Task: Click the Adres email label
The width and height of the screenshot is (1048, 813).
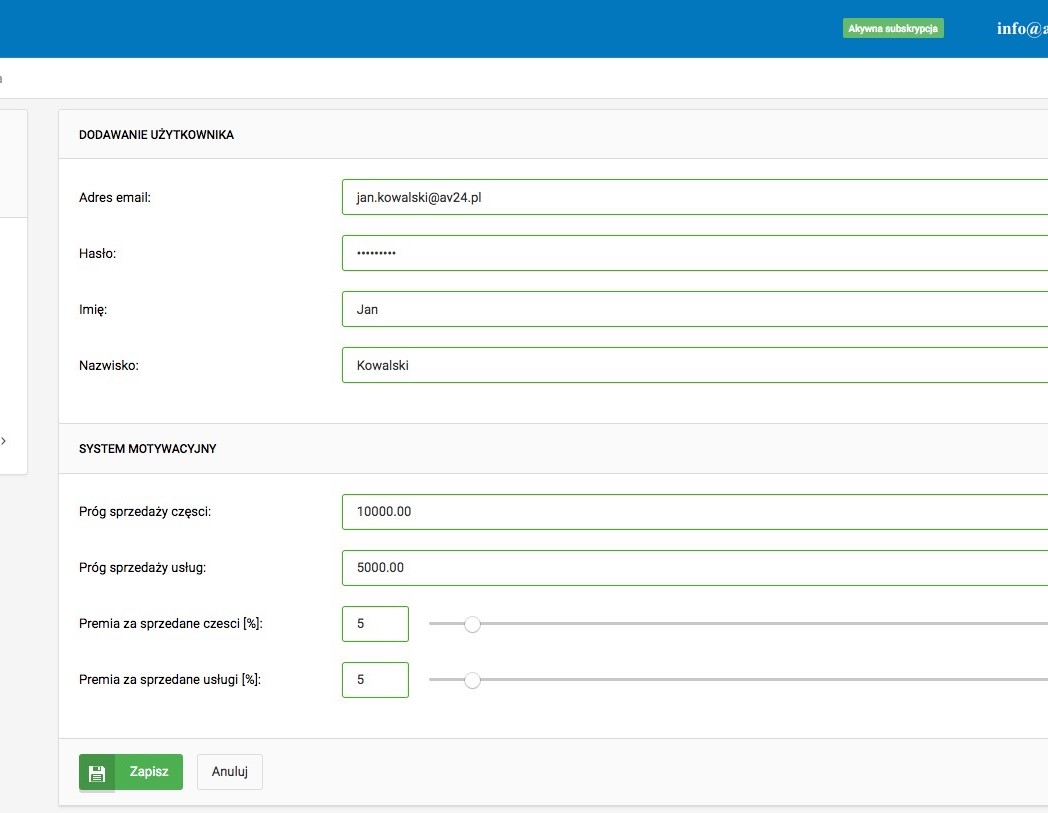Action: [x=114, y=198]
